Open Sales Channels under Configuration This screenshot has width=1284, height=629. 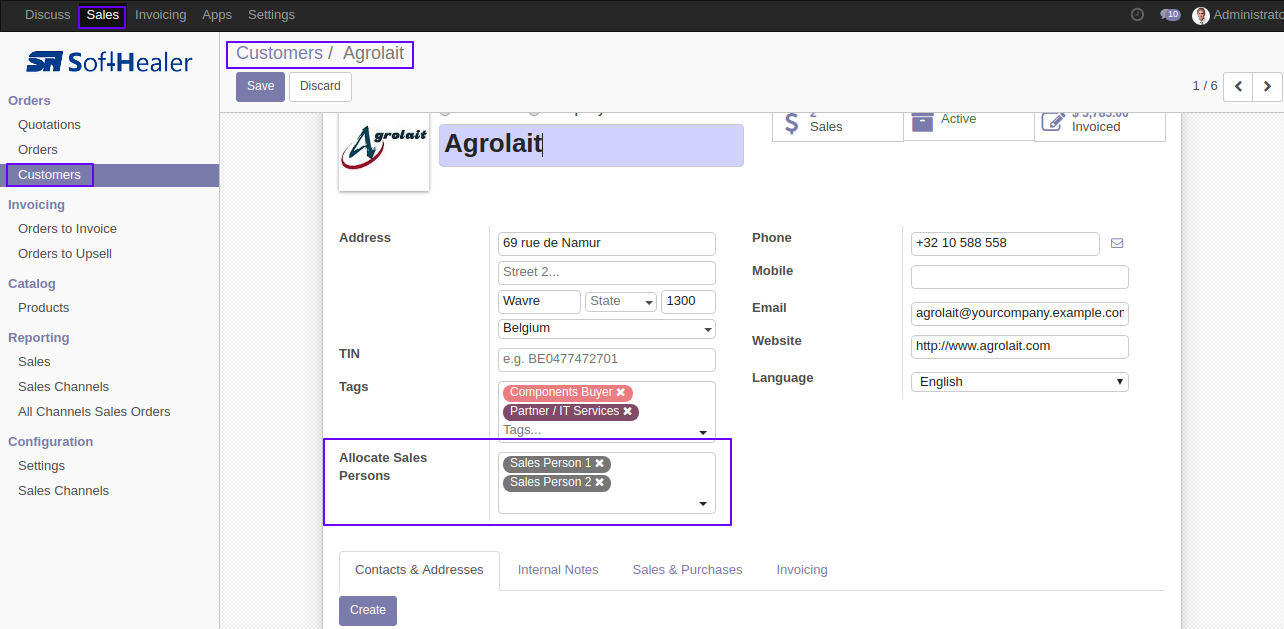click(x=63, y=491)
